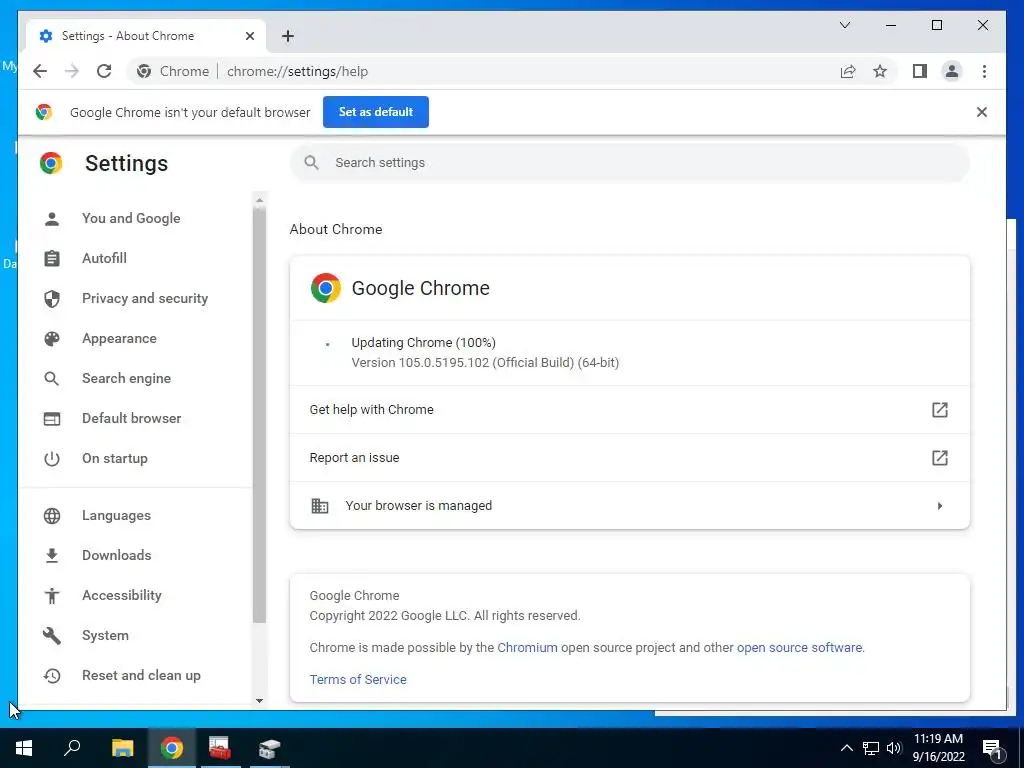Open a new tab with plus button

pyautogui.click(x=288, y=36)
